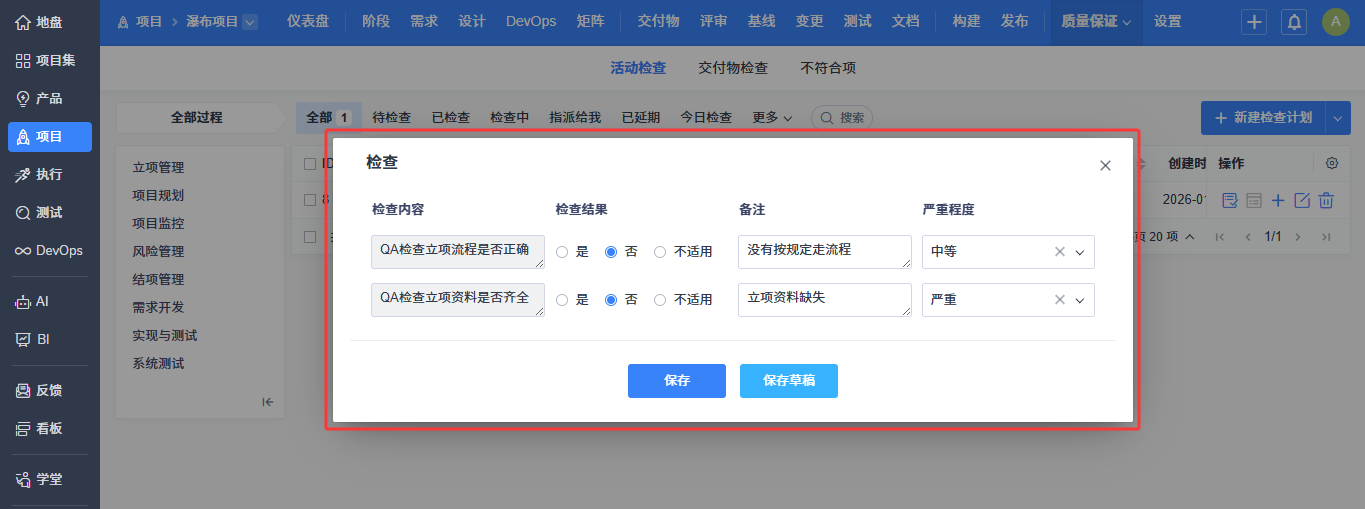Click the 备注 field reading 立项资料缺失
1365x509 pixels.
[824, 299]
